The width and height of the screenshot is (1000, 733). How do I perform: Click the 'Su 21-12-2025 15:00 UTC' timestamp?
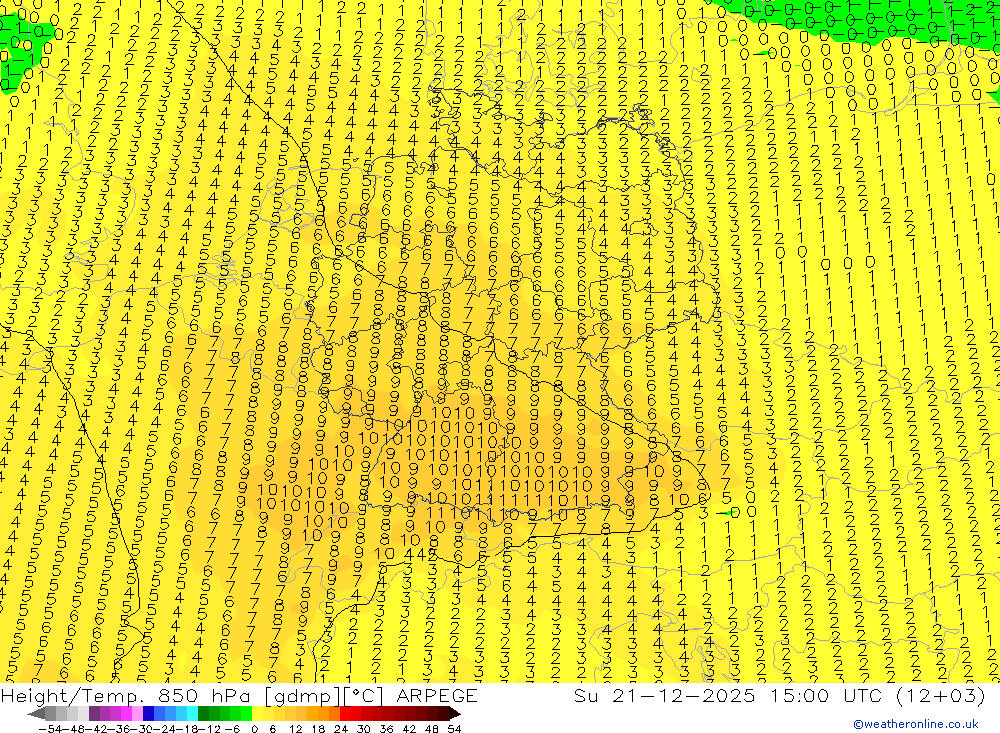(x=728, y=695)
